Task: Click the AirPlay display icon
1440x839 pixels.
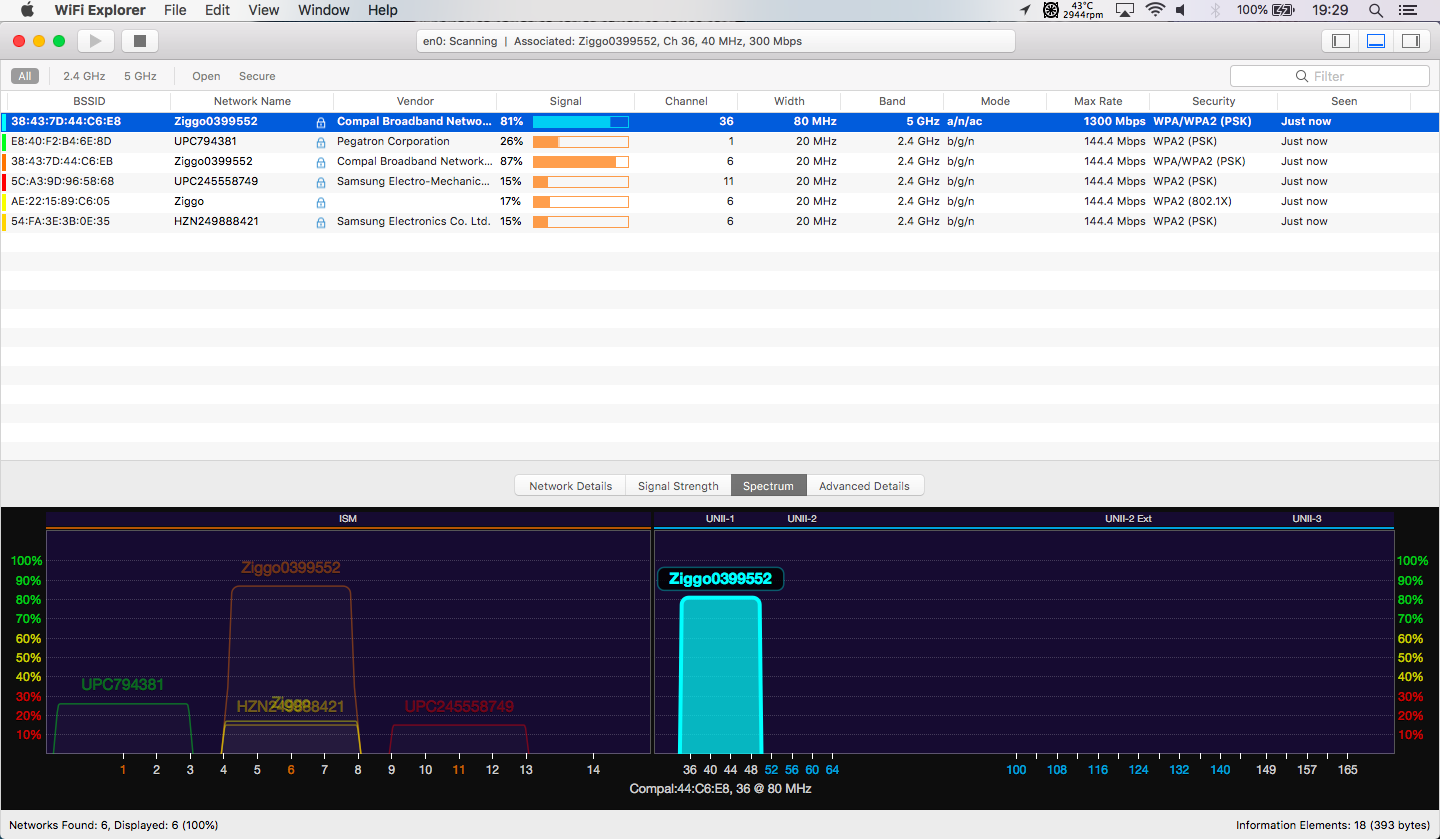Action: (1125, 10)
